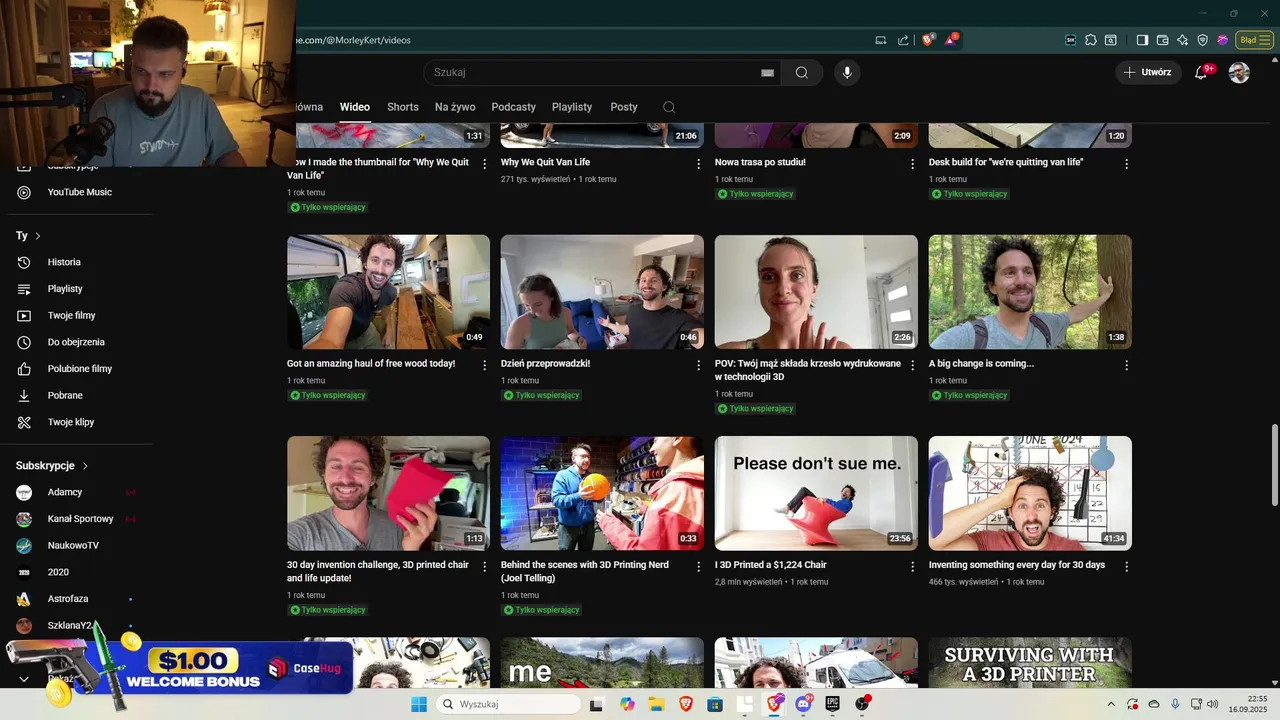1280x720 pixels.
Task: Open File Explorer from the taskbar
Action: tap(656, 704)
